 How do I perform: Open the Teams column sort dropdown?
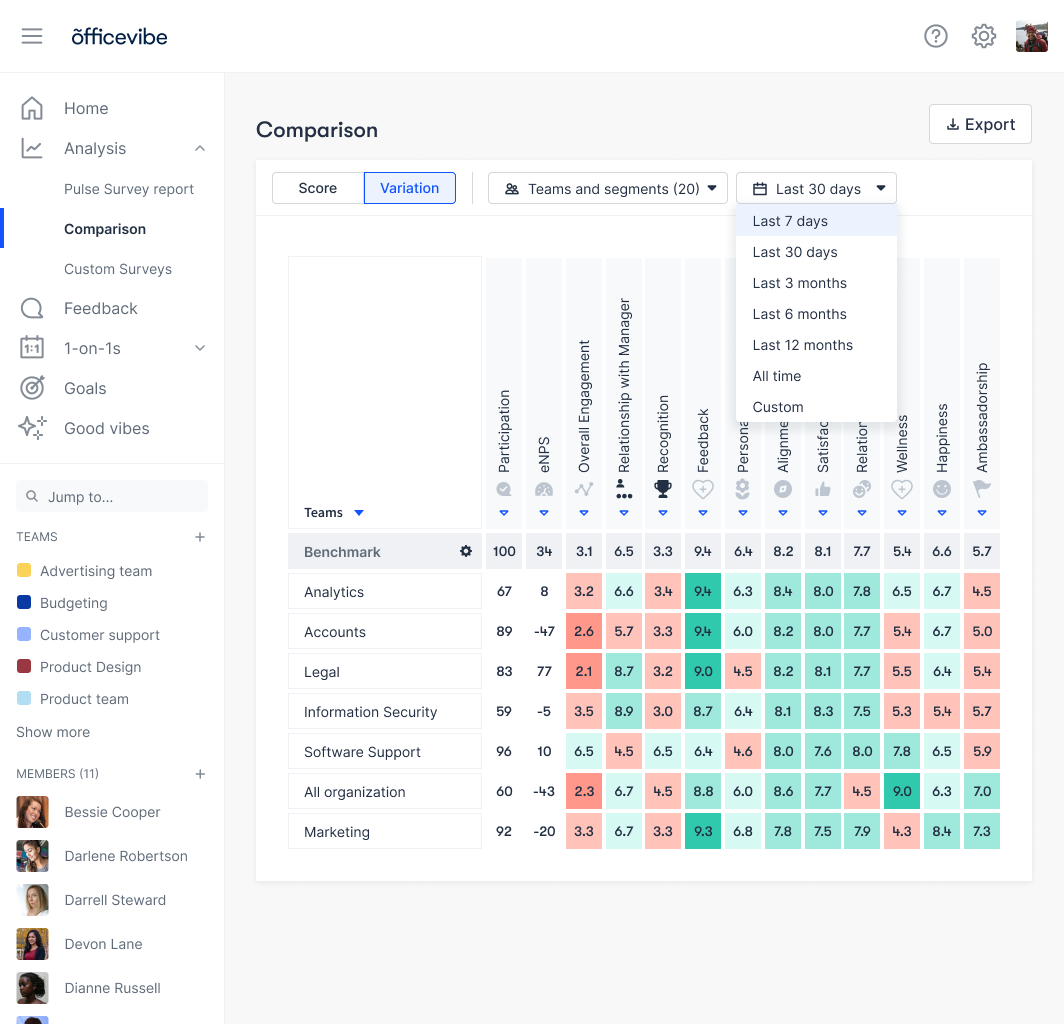pos(359,512)
